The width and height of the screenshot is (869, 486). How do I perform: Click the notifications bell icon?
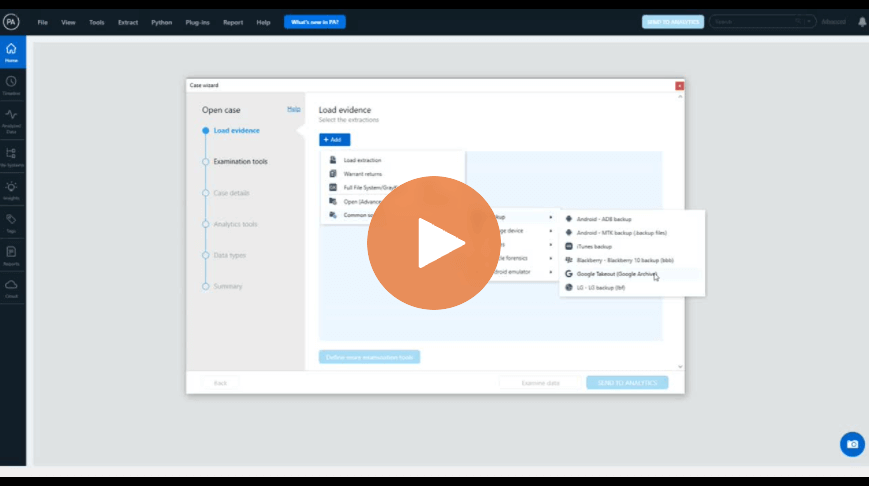click(x=862, y=22)
